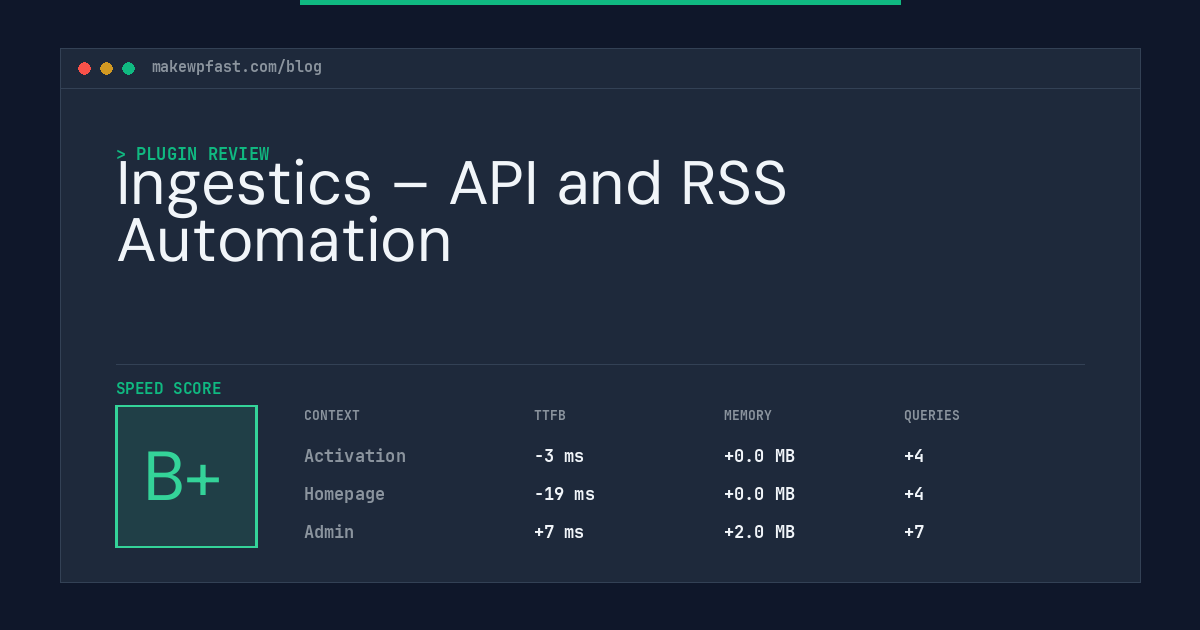Click the yellow window dot

[106, 68]
